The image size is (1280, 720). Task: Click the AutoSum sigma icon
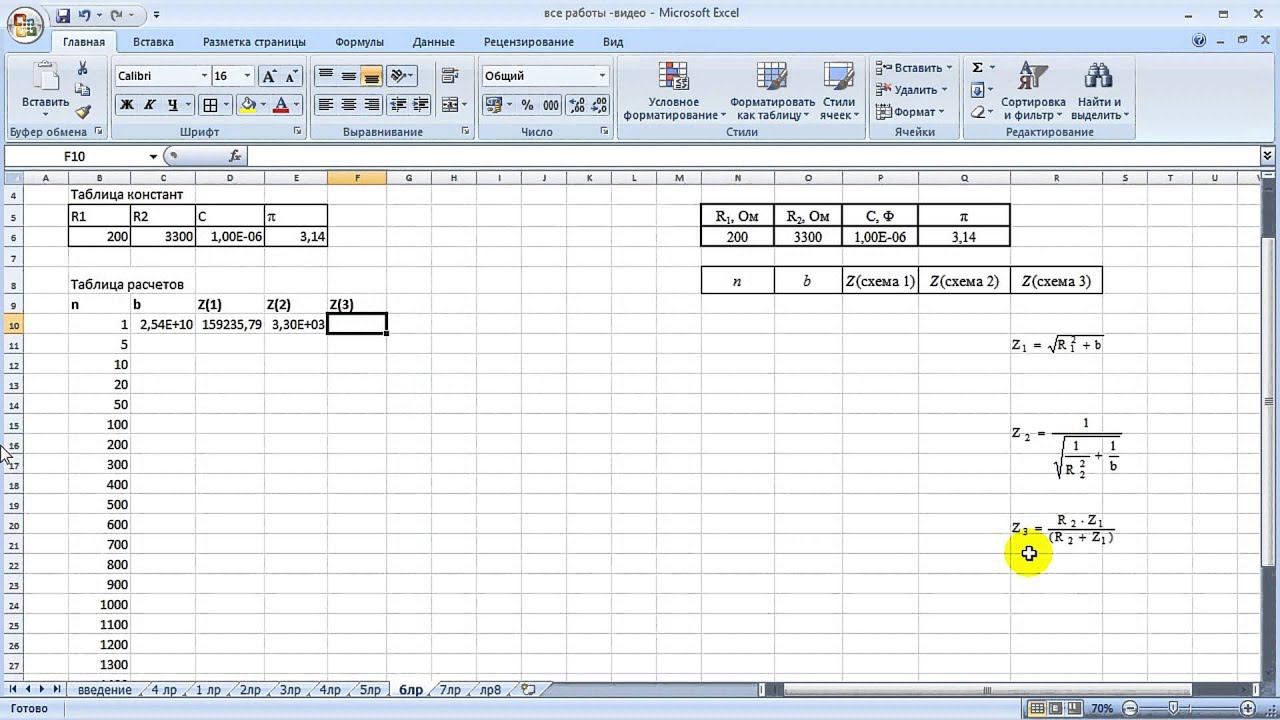pyautogui.click(x=978, y=68)
